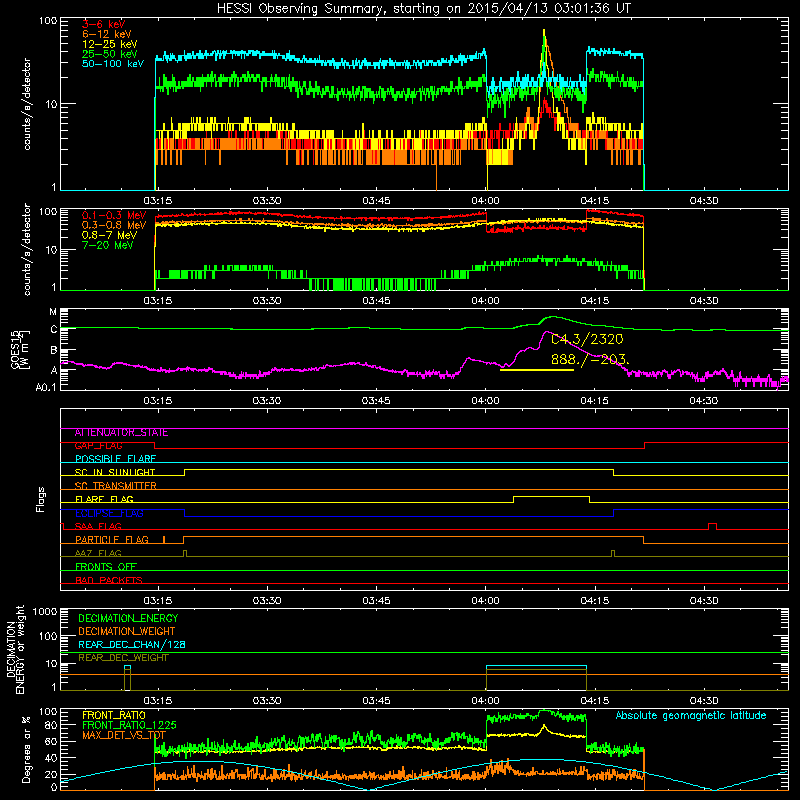Click the 0.1-0.3 MeV legend label

(x=114, y=215)
